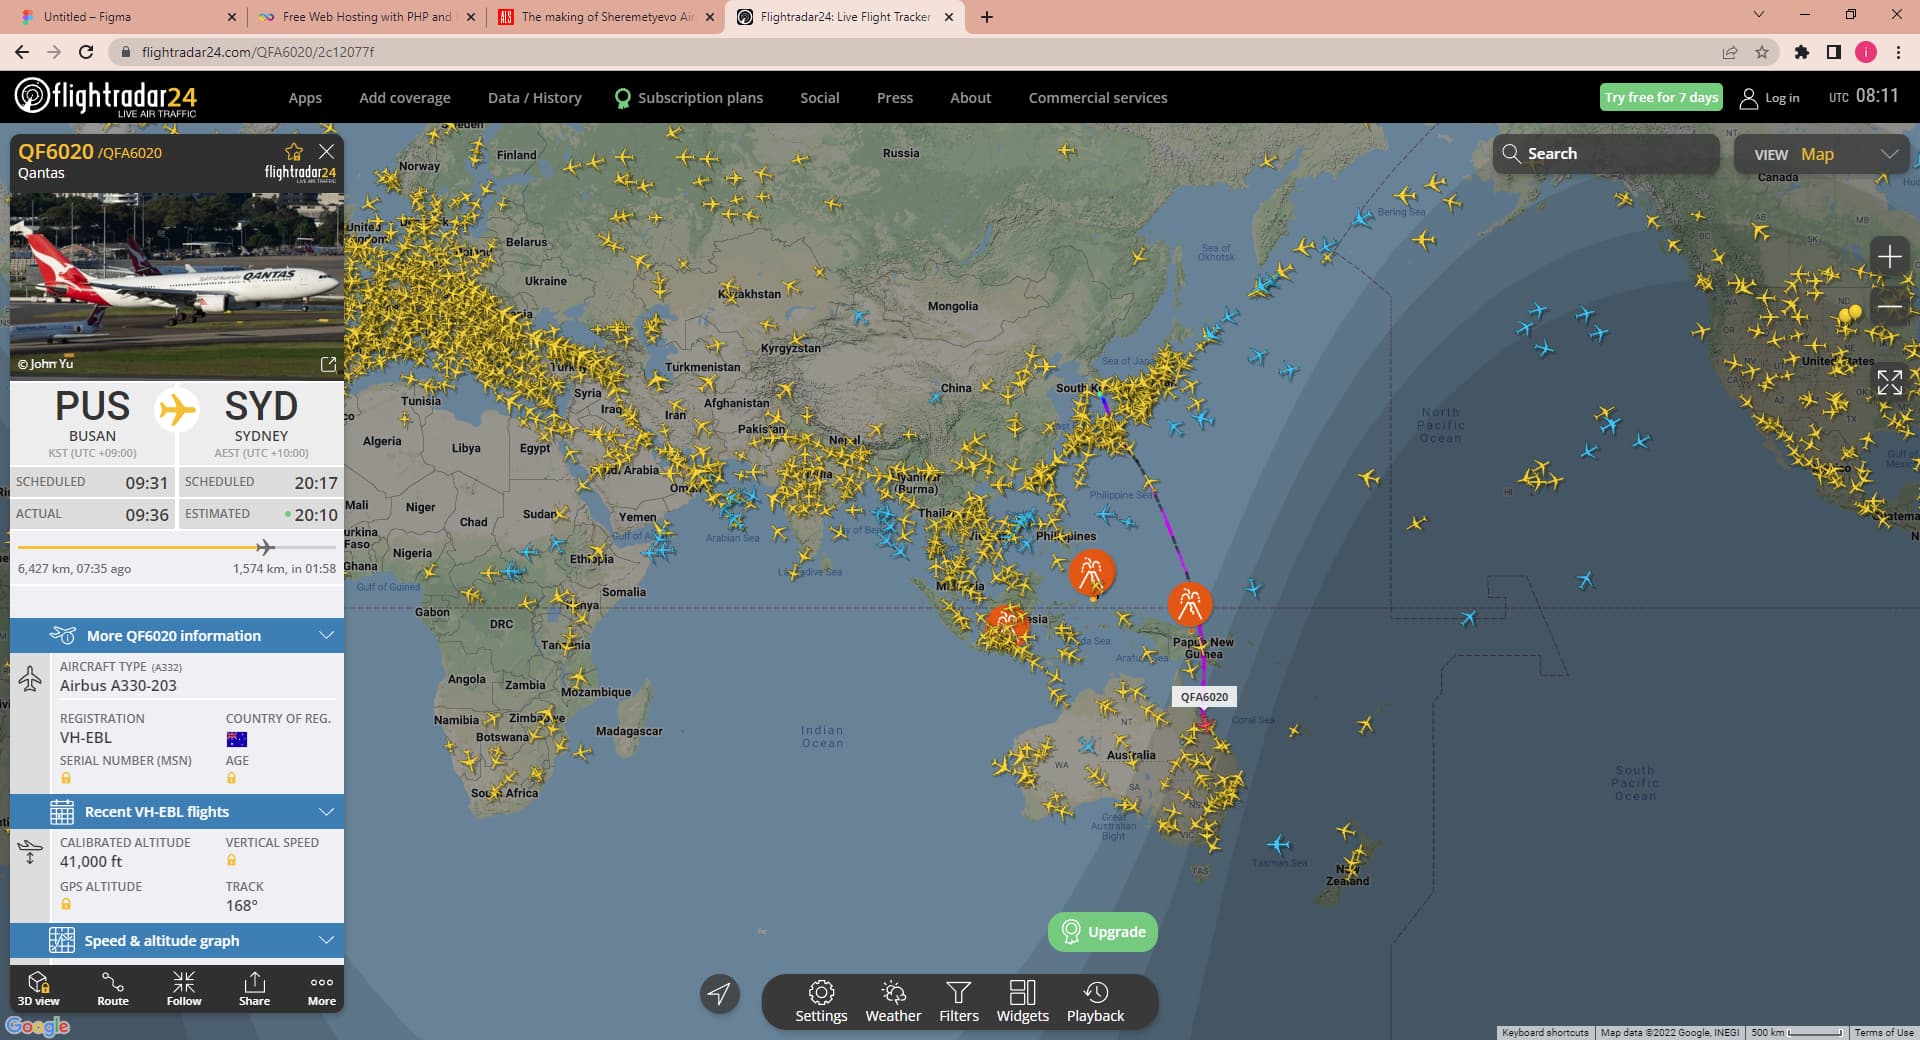Show the Route of flight QF6020

(x=113, y=988)
